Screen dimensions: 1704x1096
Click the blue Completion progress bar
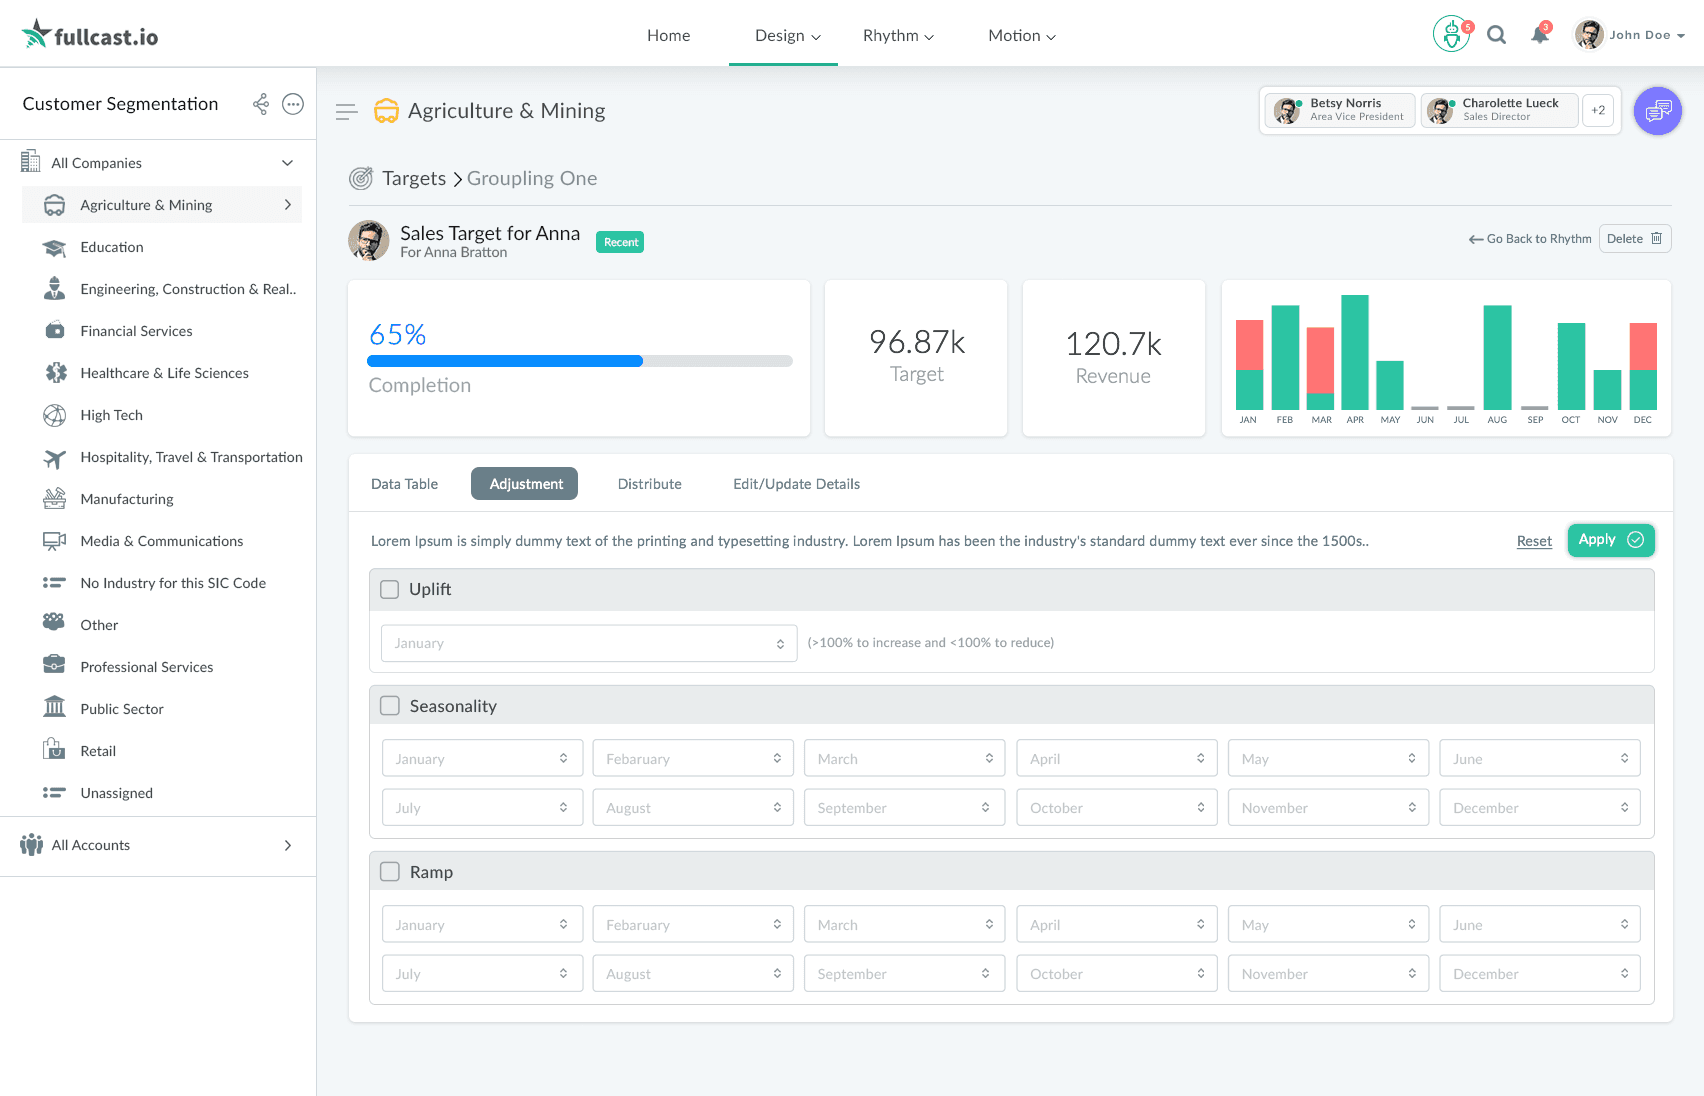(x=505, y=361)
